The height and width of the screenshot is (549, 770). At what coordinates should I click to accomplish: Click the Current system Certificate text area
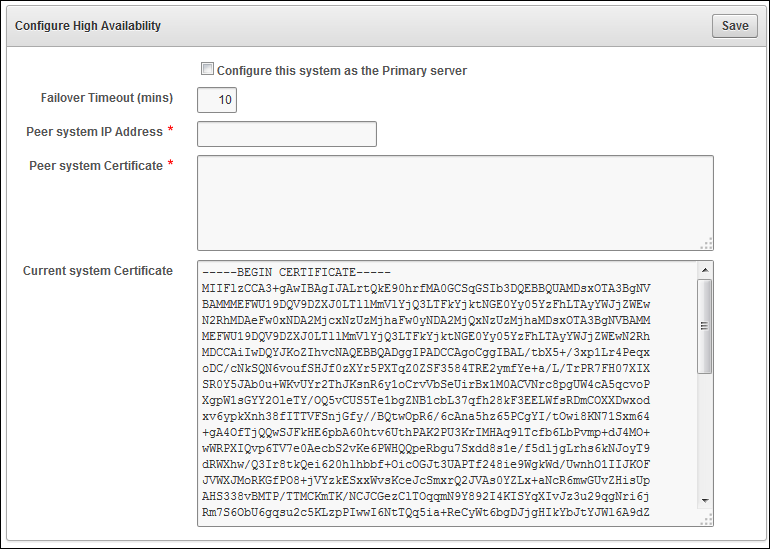point(455,393)
